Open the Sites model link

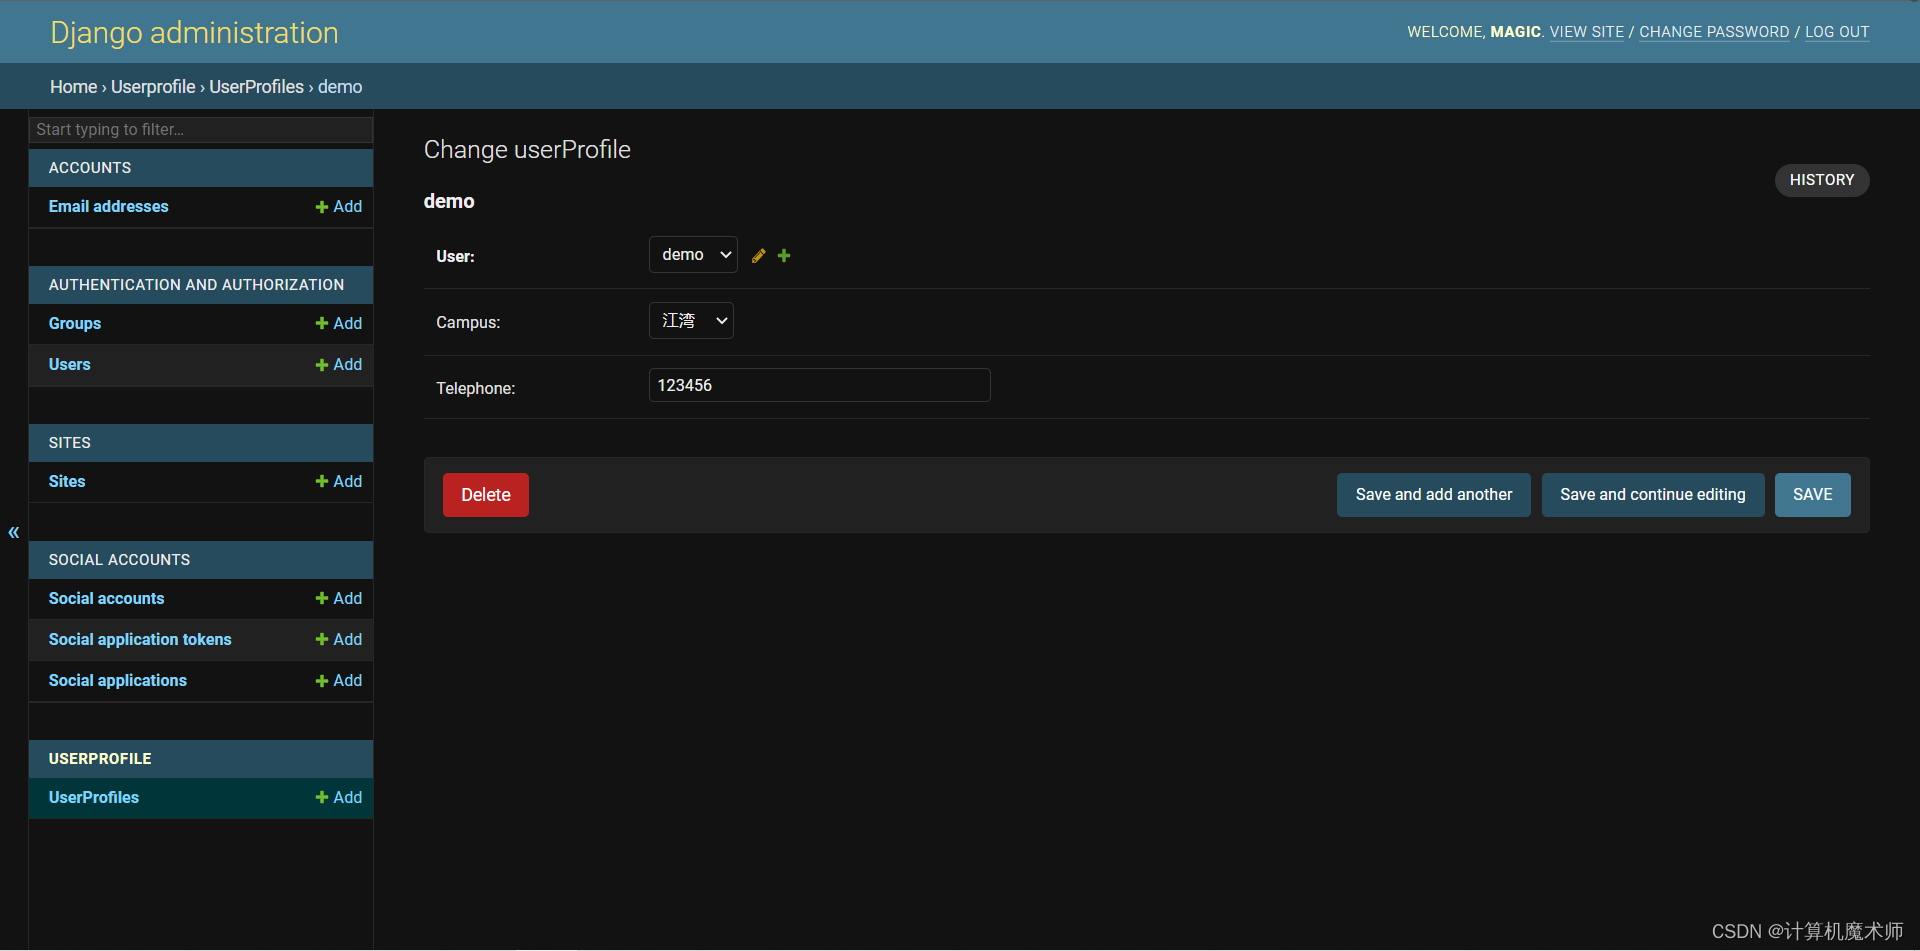(67, 482)
